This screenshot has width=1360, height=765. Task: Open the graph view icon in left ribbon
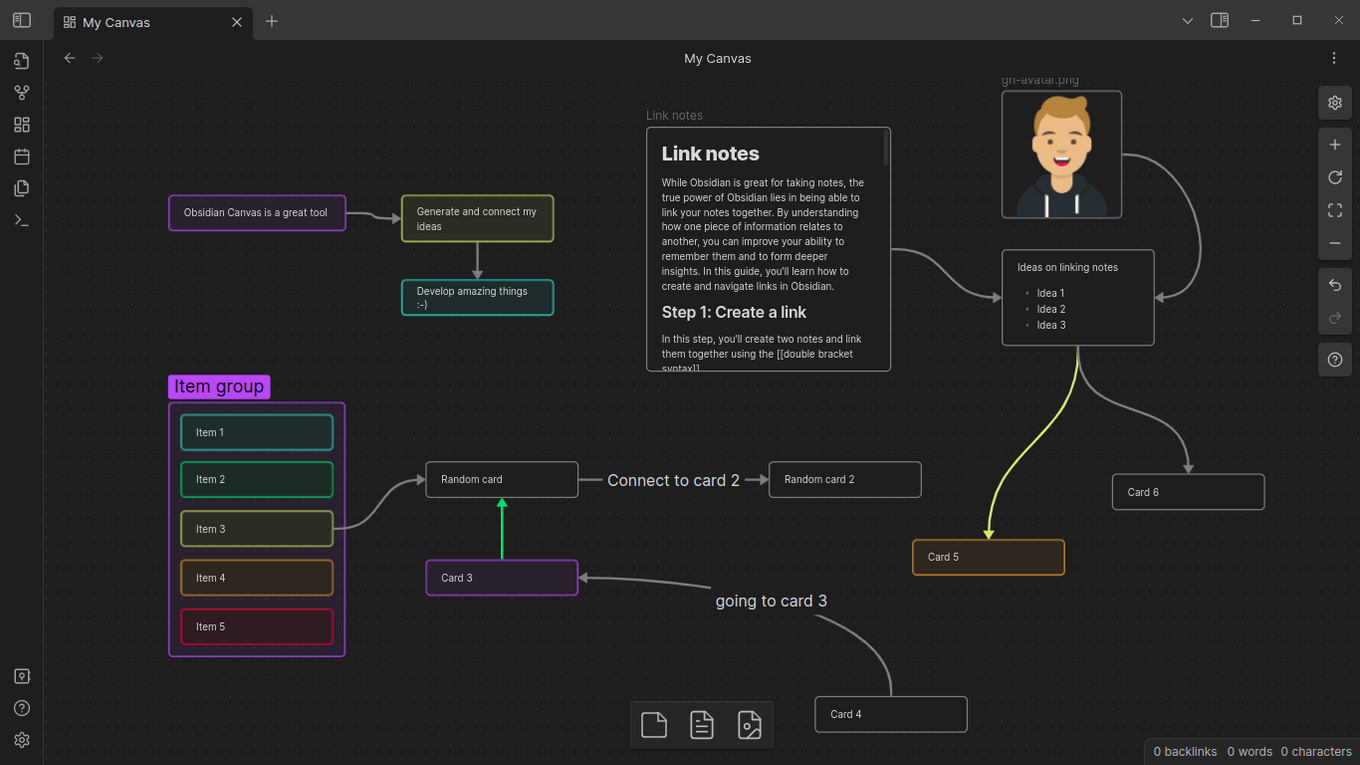pyautogui.click(x=21, y=92)
